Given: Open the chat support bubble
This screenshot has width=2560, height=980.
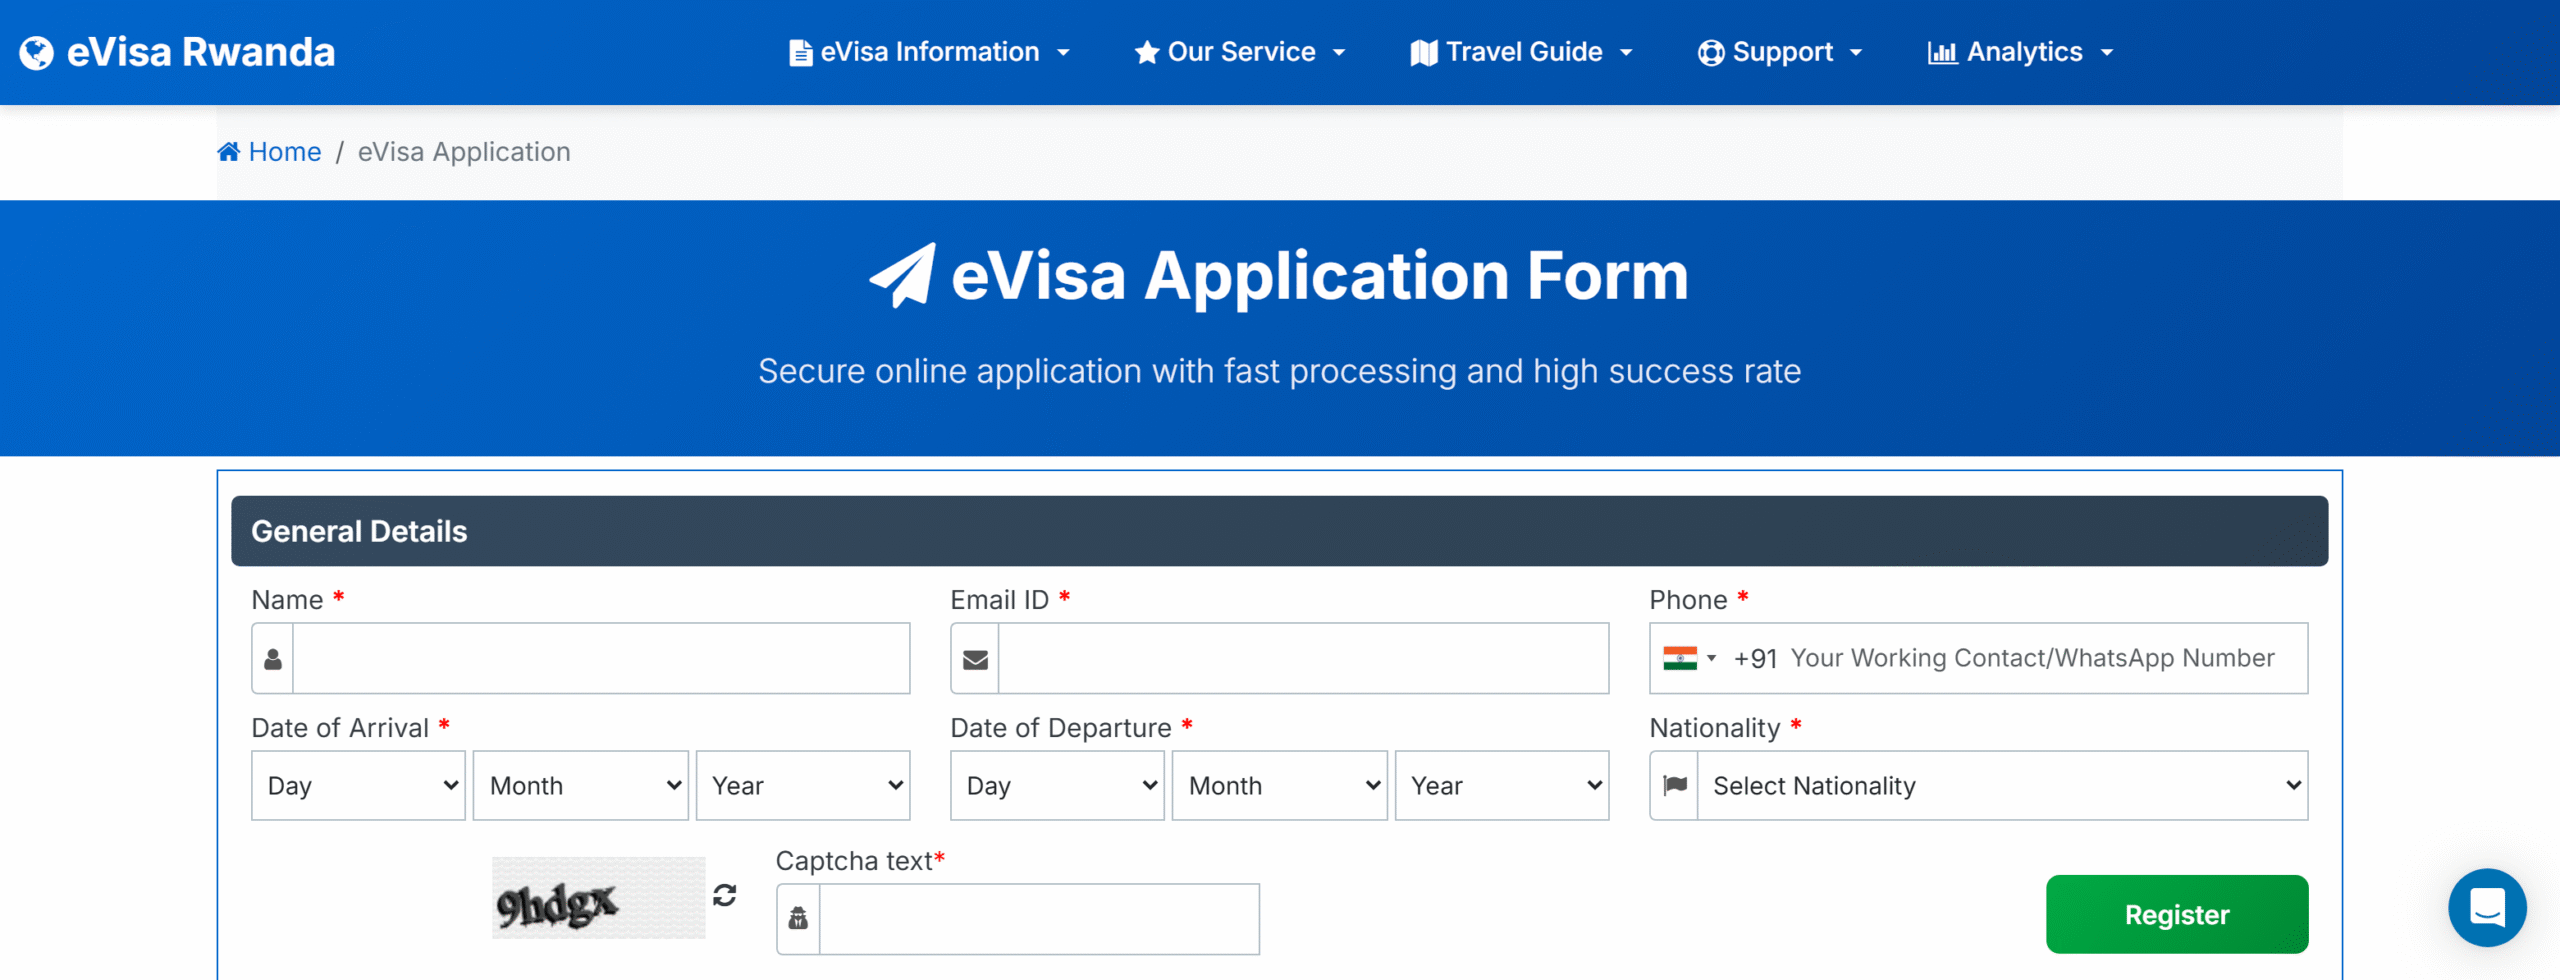Looking at the screenshot, I should pyautogui.click(x=2486, y=907).
